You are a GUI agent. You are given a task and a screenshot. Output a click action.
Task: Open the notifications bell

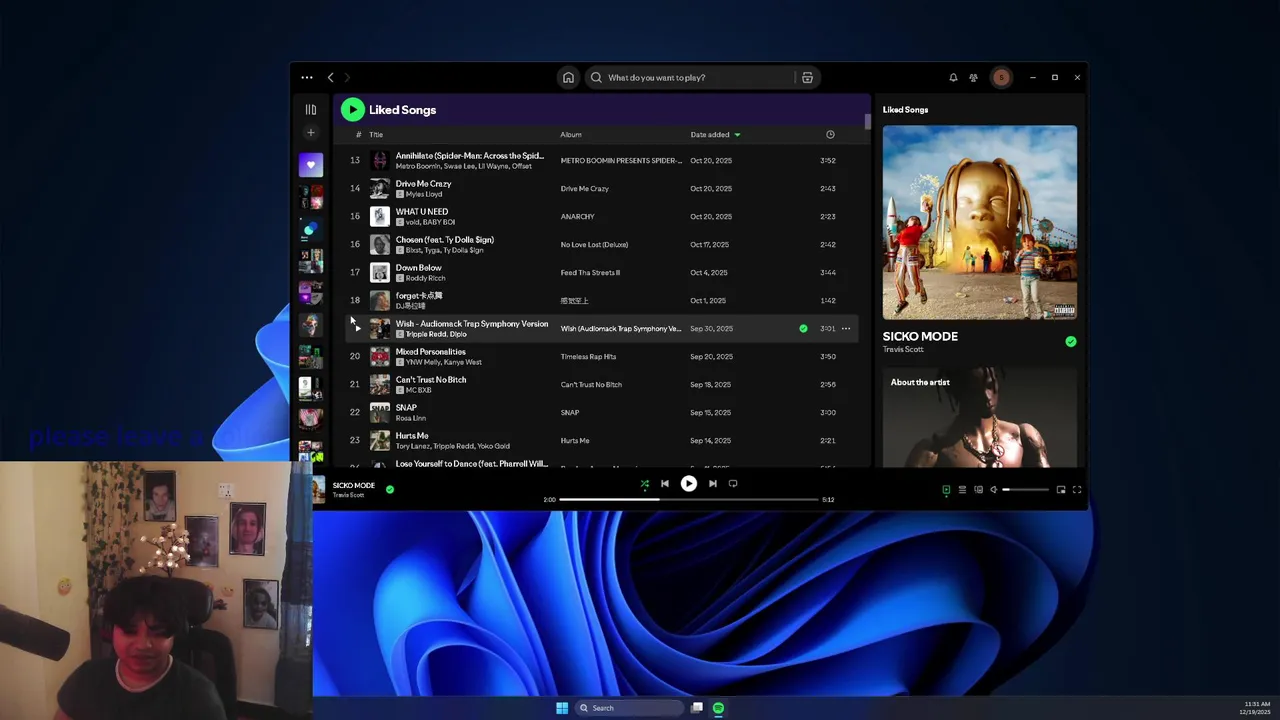[x=953, y=77]
